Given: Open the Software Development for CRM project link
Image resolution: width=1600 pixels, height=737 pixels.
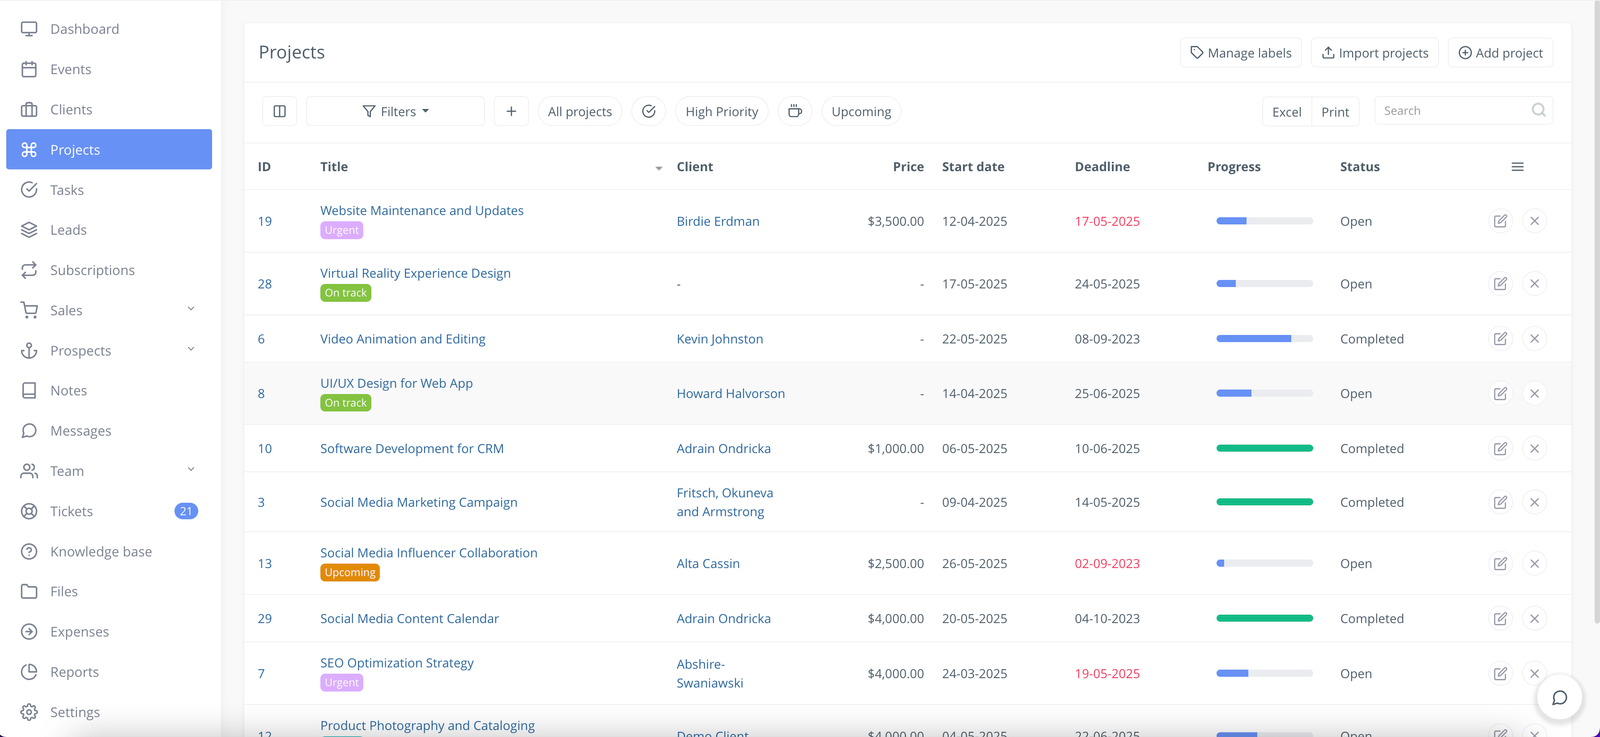Looking at the screenshot, I should click(x=412, y=449).
